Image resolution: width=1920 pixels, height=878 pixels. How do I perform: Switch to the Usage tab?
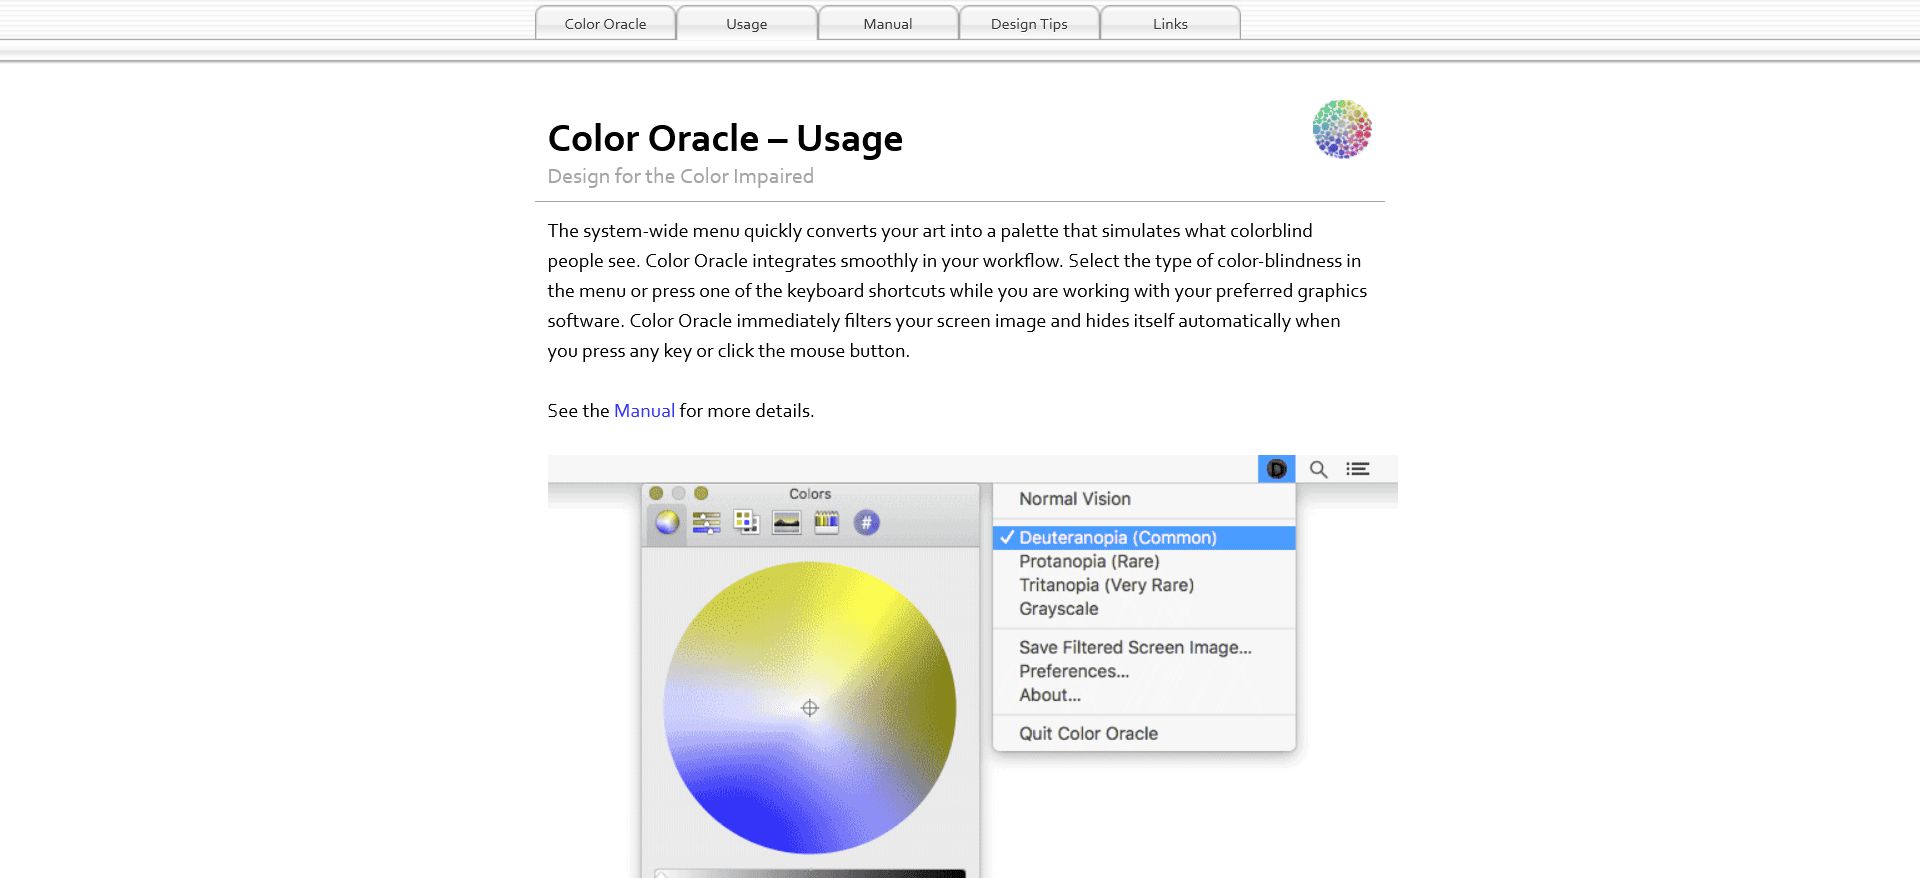click(x=747, y=23)
